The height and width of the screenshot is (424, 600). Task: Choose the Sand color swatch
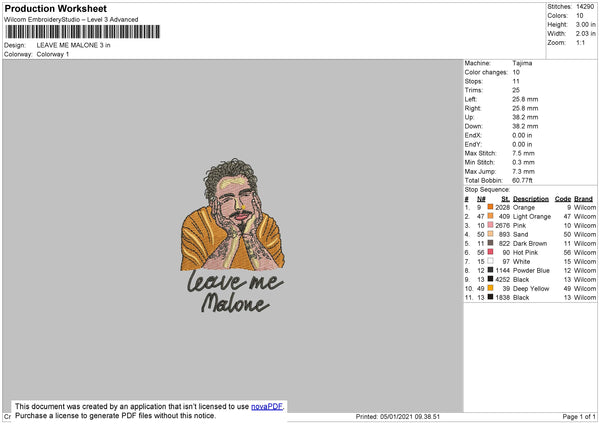pos(490,234)
